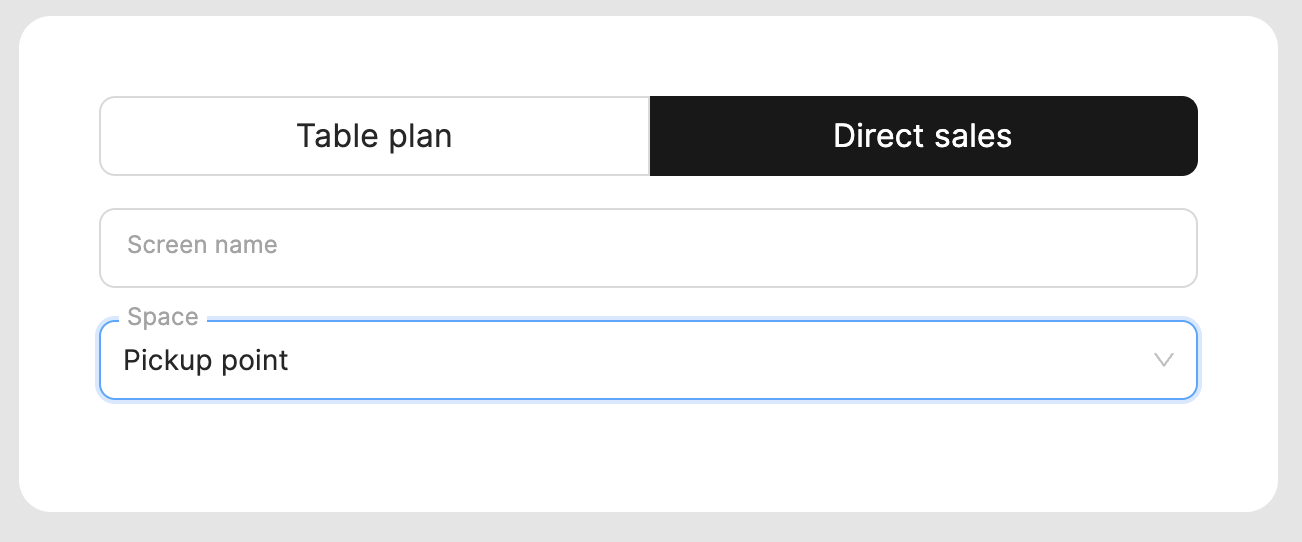Click the Screen name placeholder text
The image size is (1302, 542).
(x=202, y=245)
